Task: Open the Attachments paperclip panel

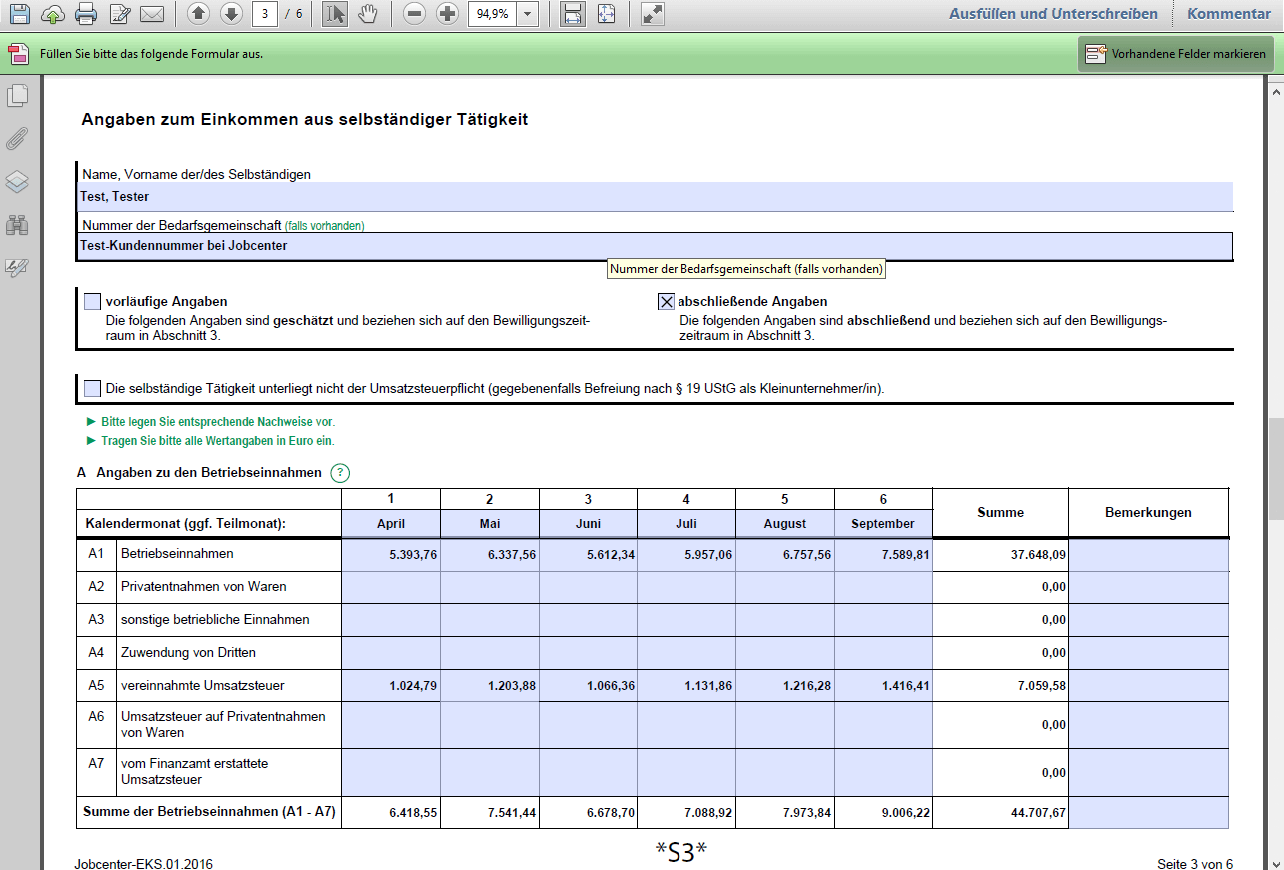Action: pyautogui.click(x=17, y=139)
